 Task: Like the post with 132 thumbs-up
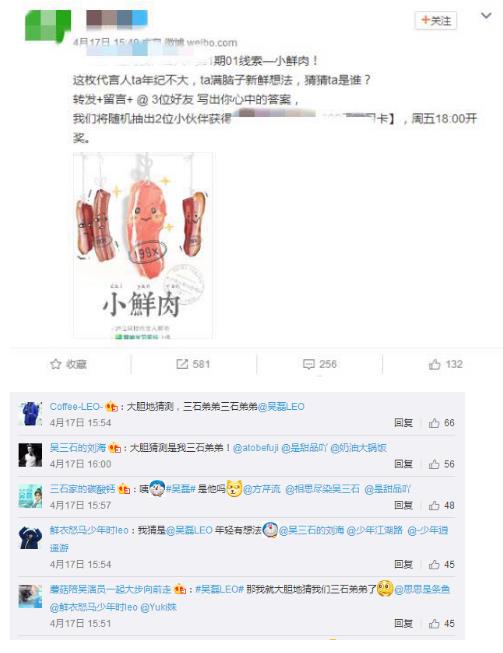434,364
